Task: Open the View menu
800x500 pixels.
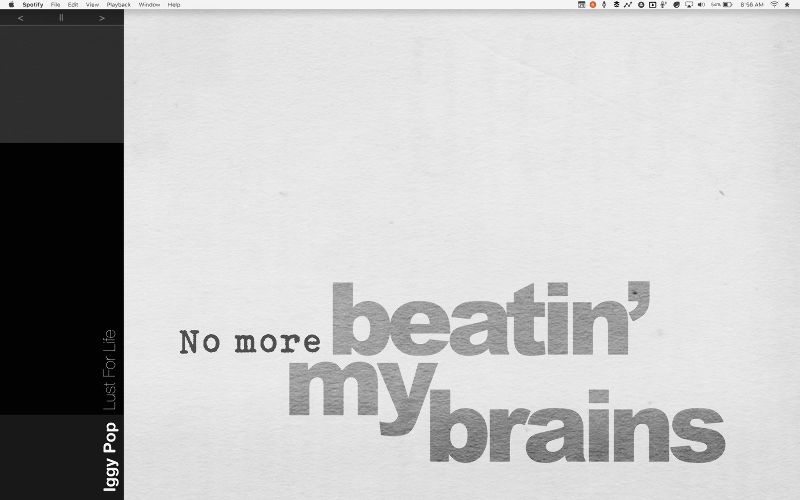Action: point(92,5)
